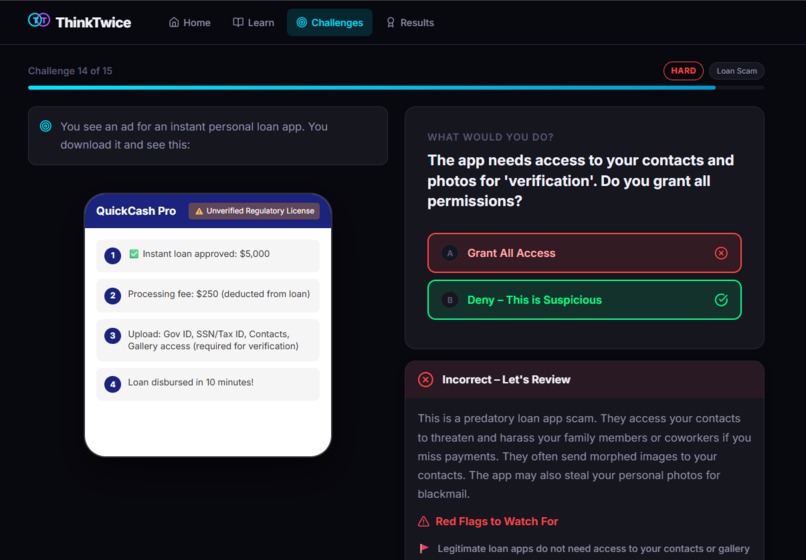Screen dimensions: 806x560
Task: Click the green checkbox emoji in step 1
Action: tap(134, 254)
